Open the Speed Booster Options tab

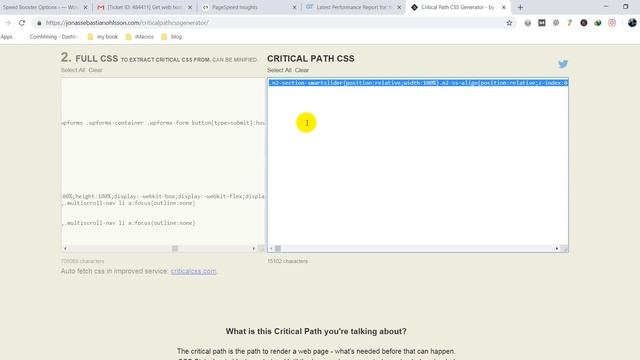41,7
